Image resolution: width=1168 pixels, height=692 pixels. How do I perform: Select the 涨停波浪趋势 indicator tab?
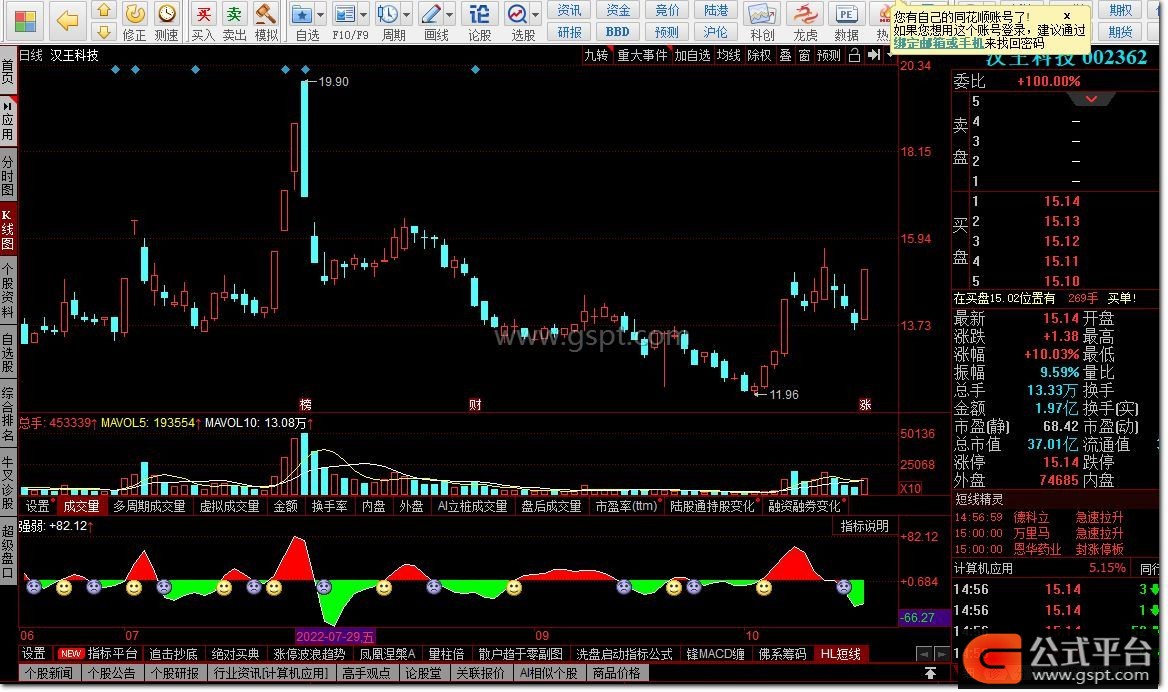pyautogui.click(x=309, y=654)
